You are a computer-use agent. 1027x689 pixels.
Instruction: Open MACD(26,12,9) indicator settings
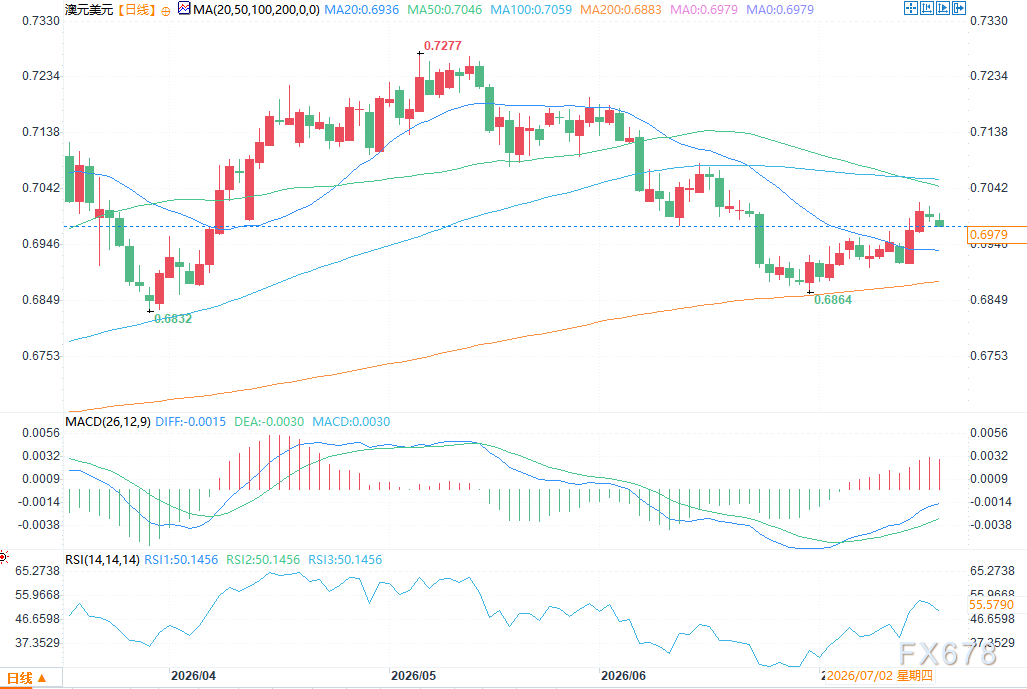tap(107, 422)
